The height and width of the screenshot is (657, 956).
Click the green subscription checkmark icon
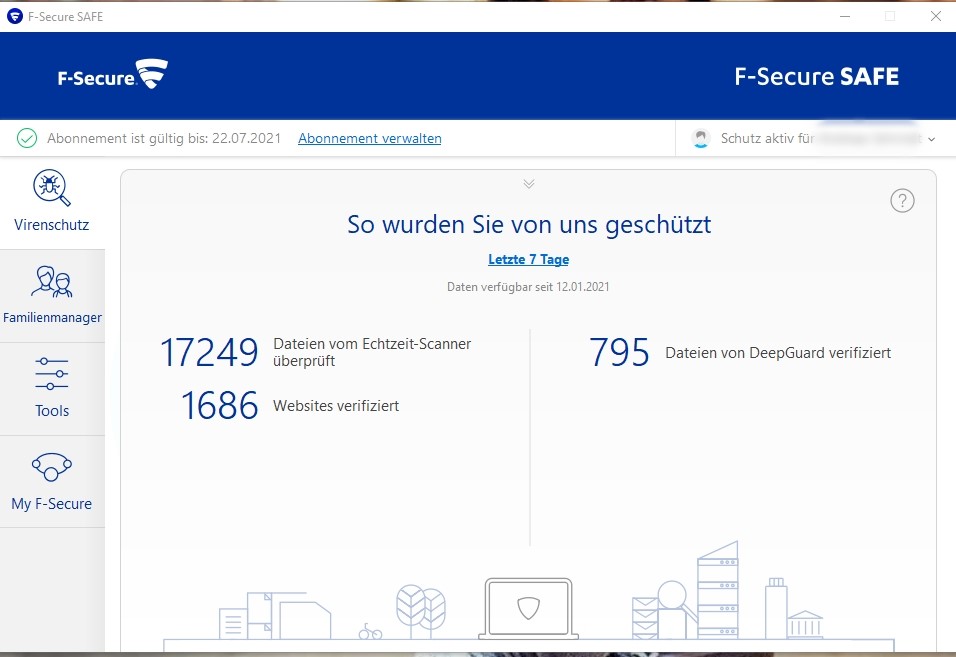[27, 138]
